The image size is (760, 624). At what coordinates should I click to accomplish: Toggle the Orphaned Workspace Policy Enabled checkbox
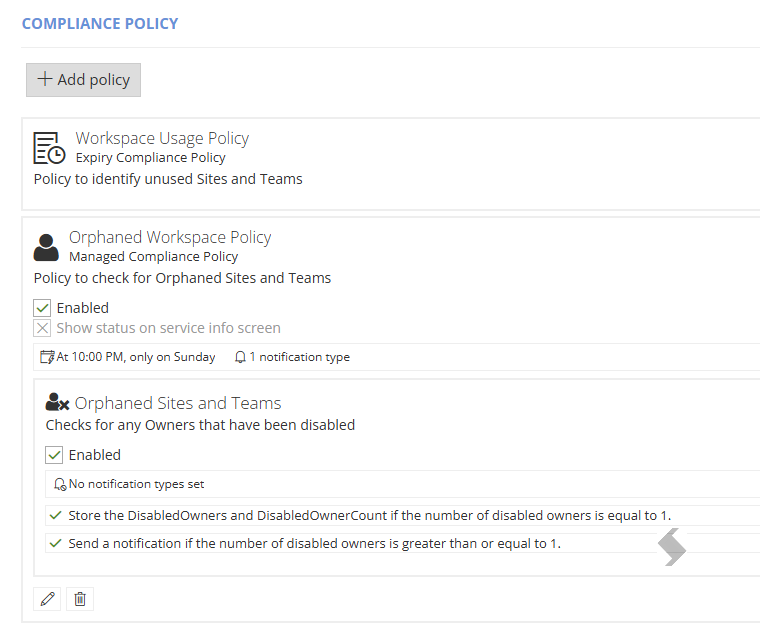42,308
